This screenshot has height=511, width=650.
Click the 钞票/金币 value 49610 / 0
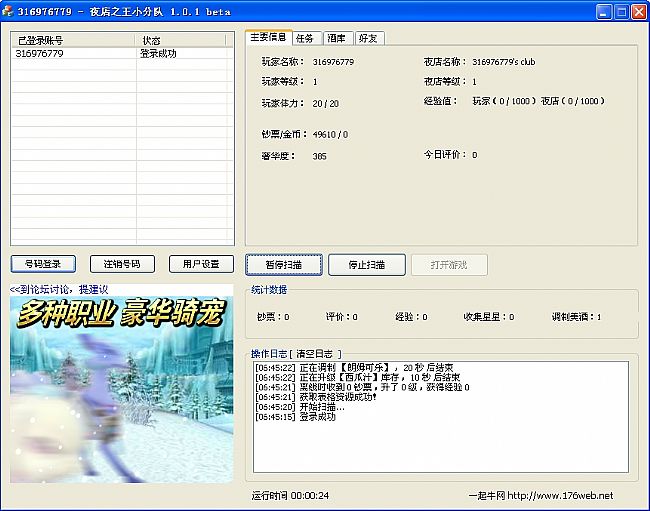(x=330, y=135)
